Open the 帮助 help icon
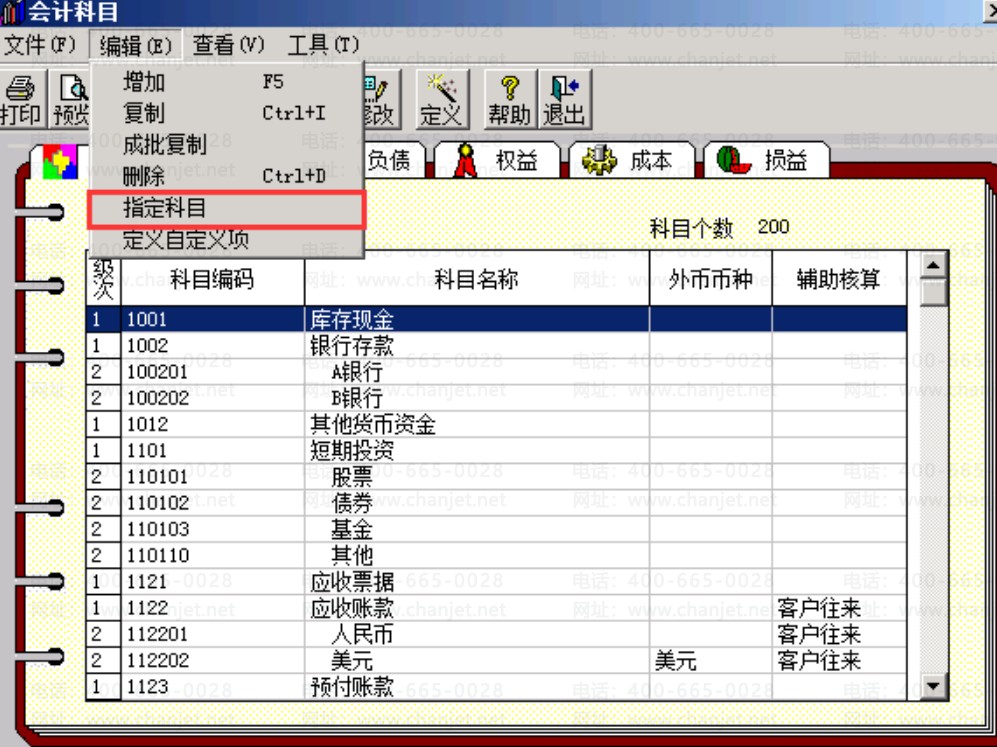 tap(510, 100)
